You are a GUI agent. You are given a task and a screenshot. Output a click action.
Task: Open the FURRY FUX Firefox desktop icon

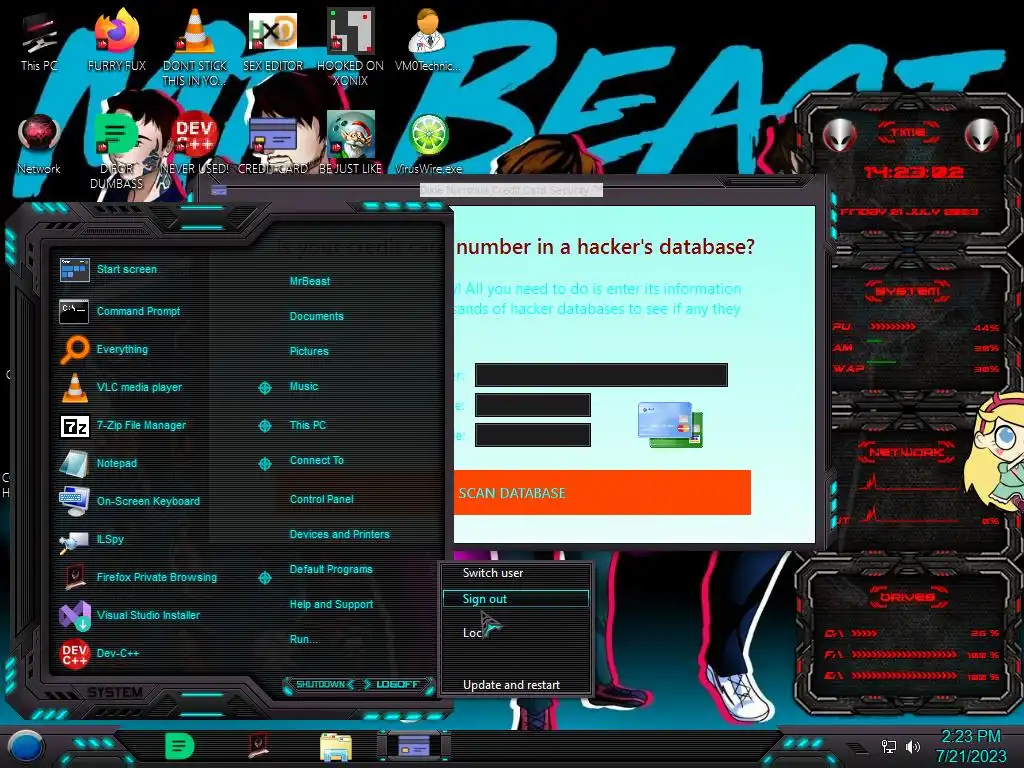pos(117,42)
